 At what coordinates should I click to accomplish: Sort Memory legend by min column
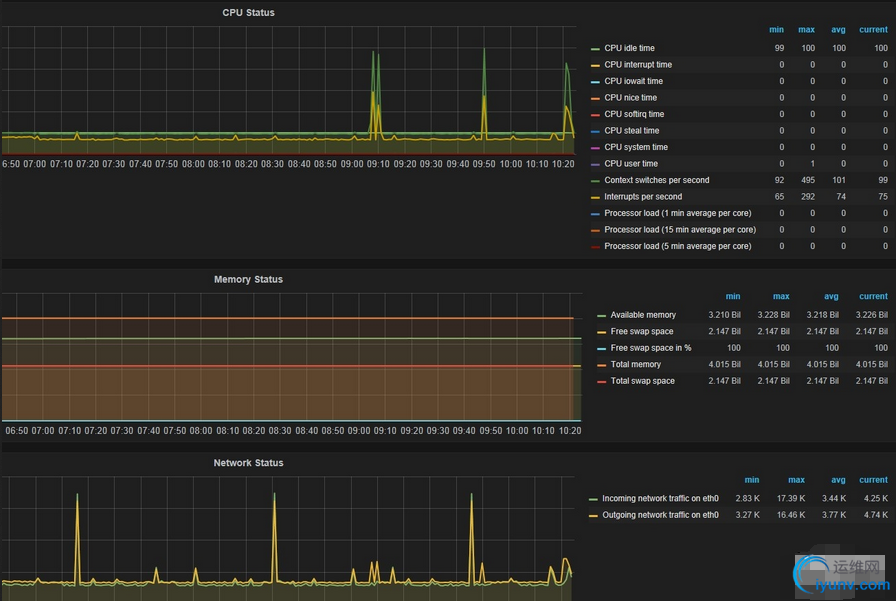733,297
